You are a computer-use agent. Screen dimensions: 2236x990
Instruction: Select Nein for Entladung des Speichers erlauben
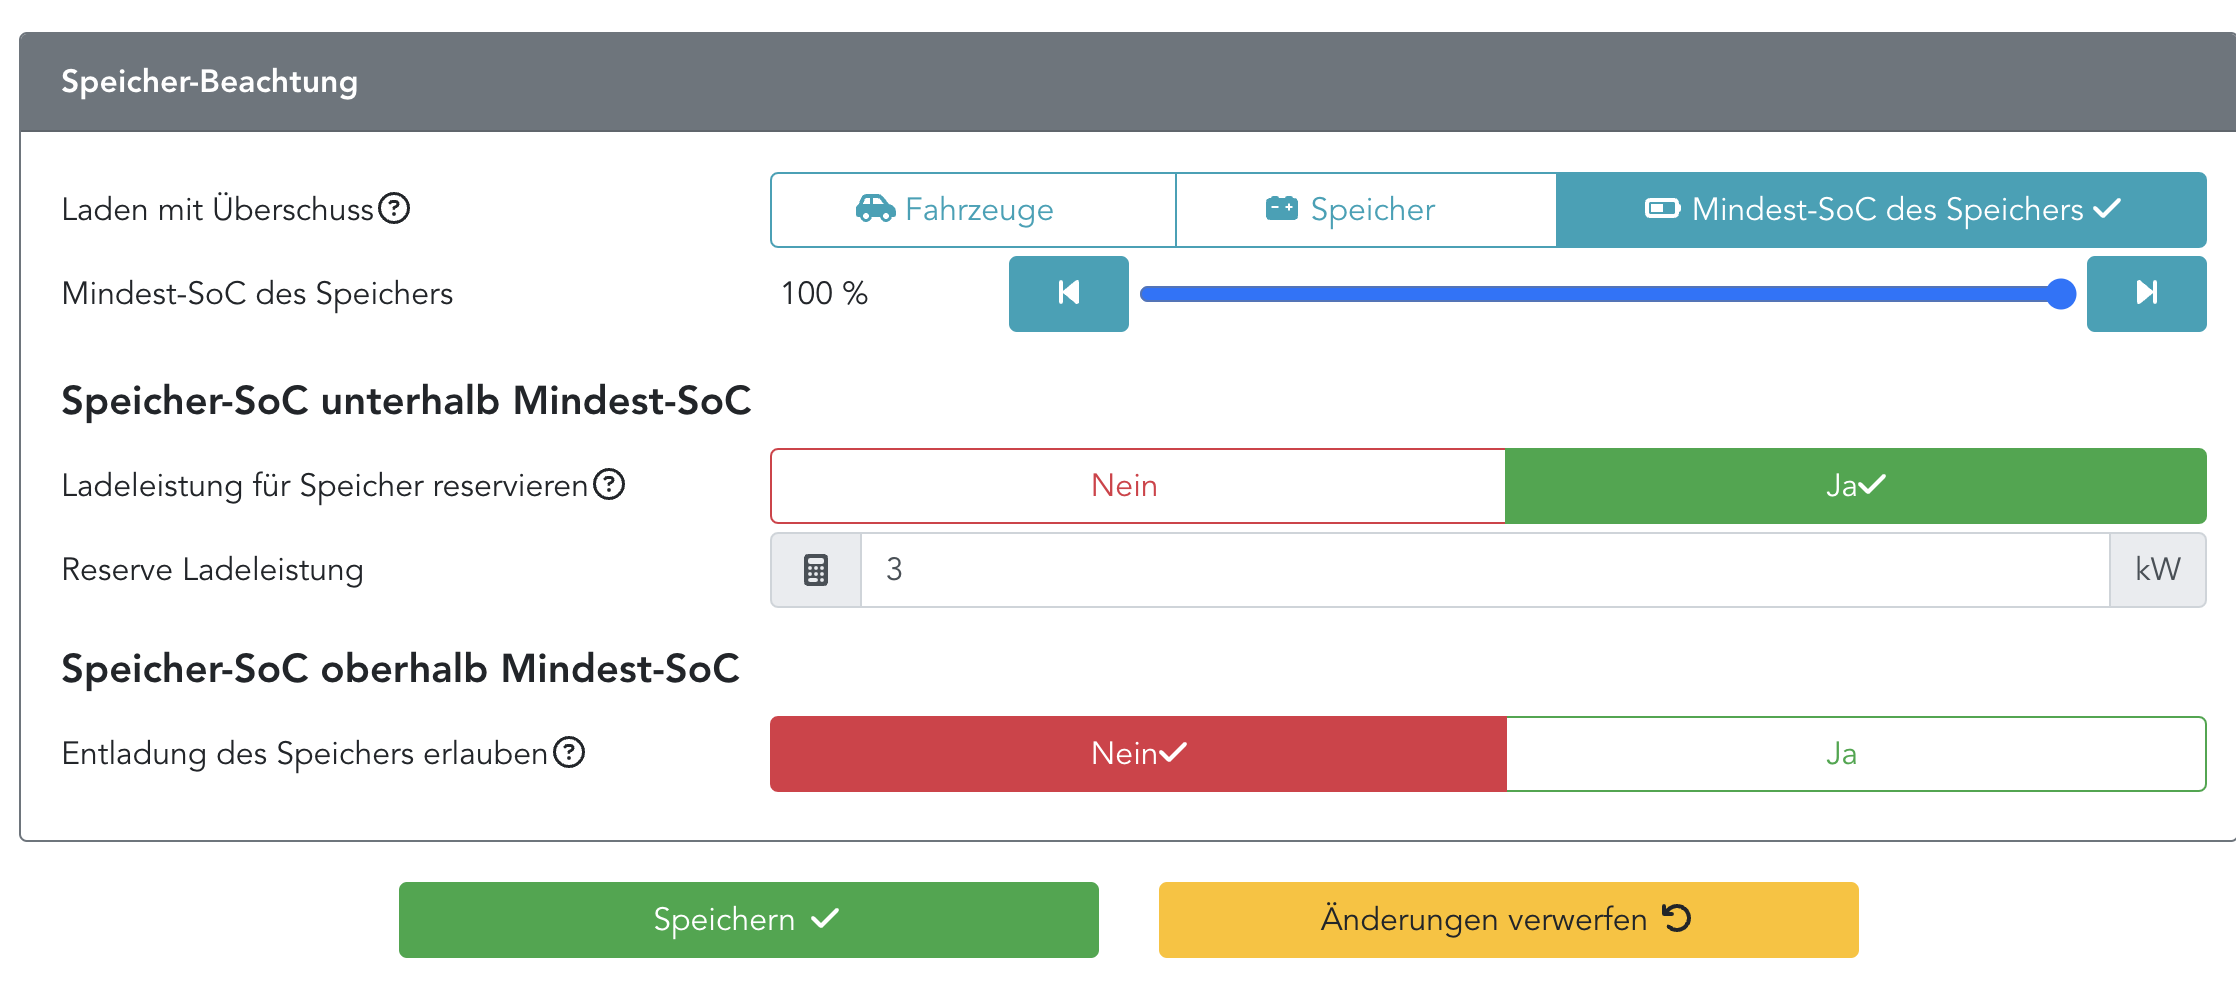1138,754
